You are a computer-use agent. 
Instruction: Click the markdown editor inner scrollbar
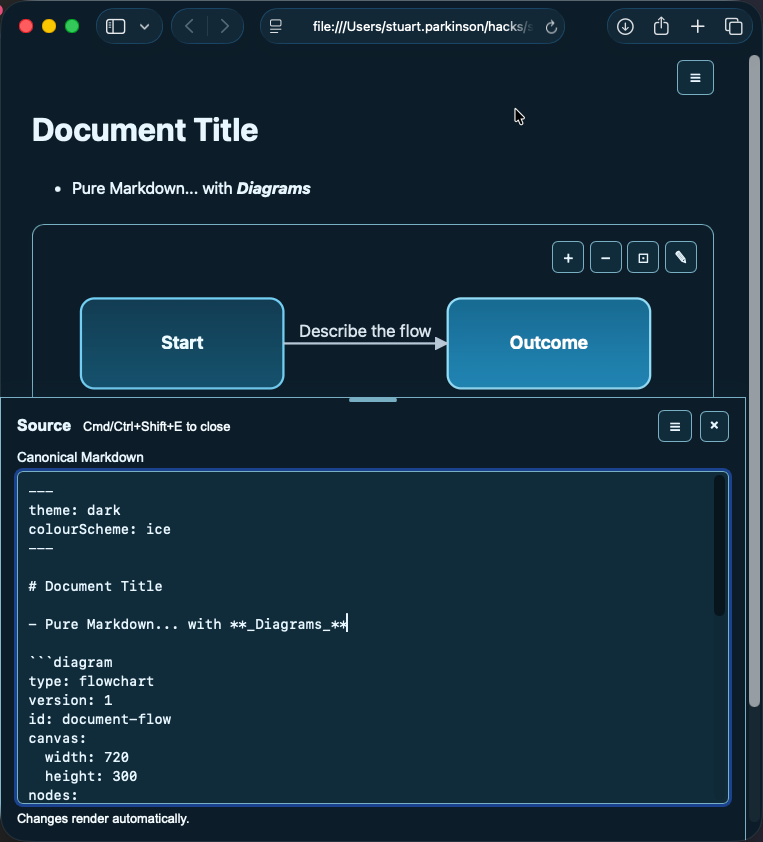tap(720, 545)
